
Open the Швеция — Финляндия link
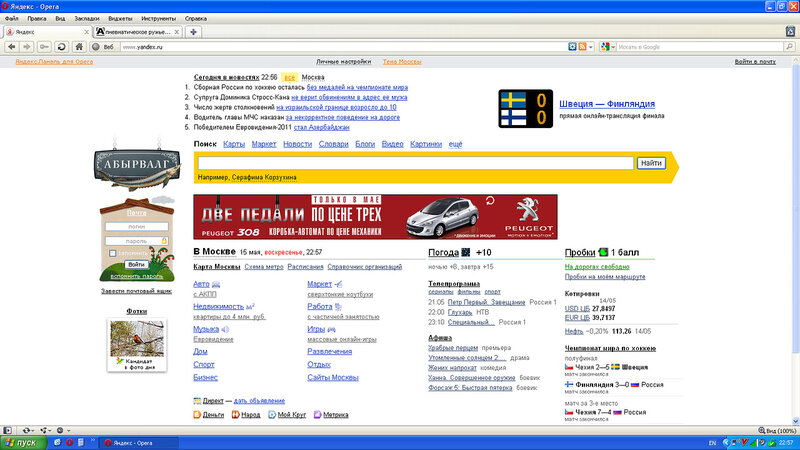607,104
